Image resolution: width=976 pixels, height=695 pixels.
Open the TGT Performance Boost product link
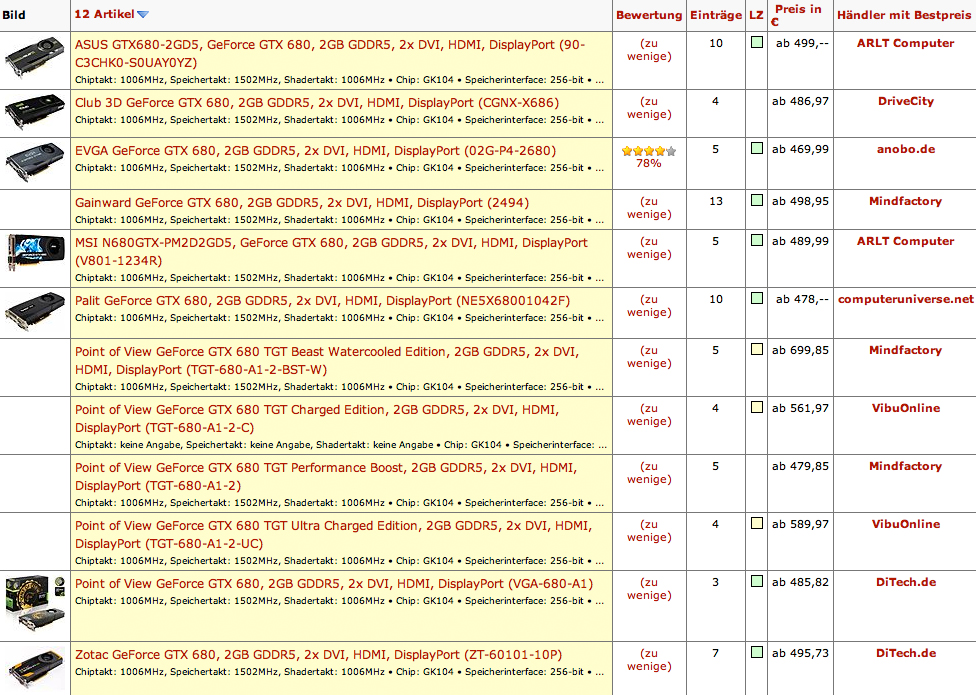[x=326, y=476]
